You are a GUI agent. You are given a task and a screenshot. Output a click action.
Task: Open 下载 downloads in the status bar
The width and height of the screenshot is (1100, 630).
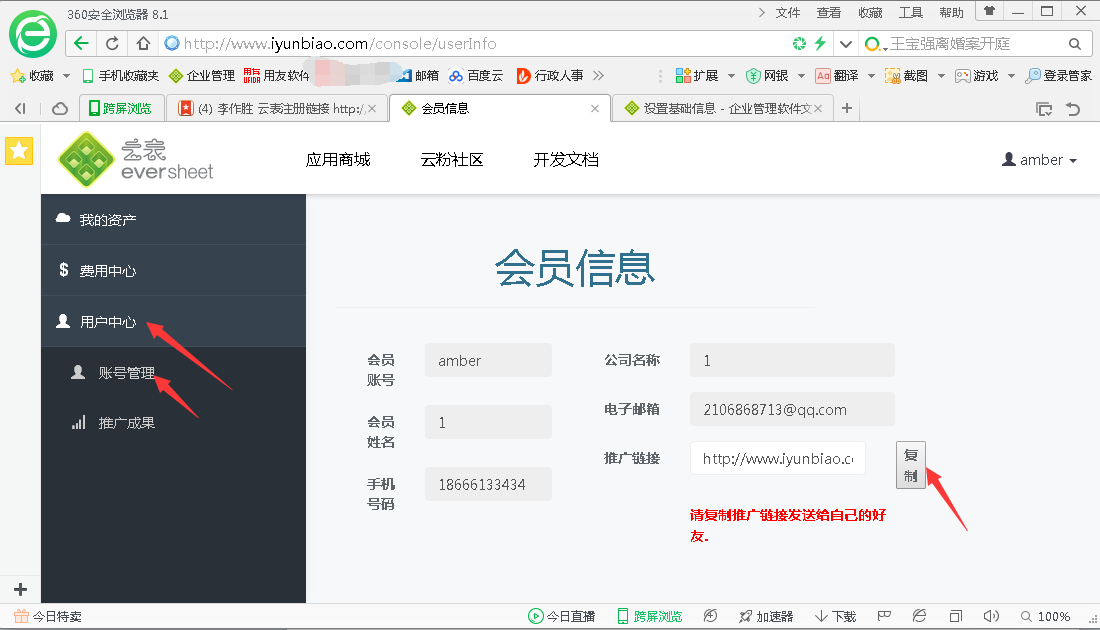(836, 617)
